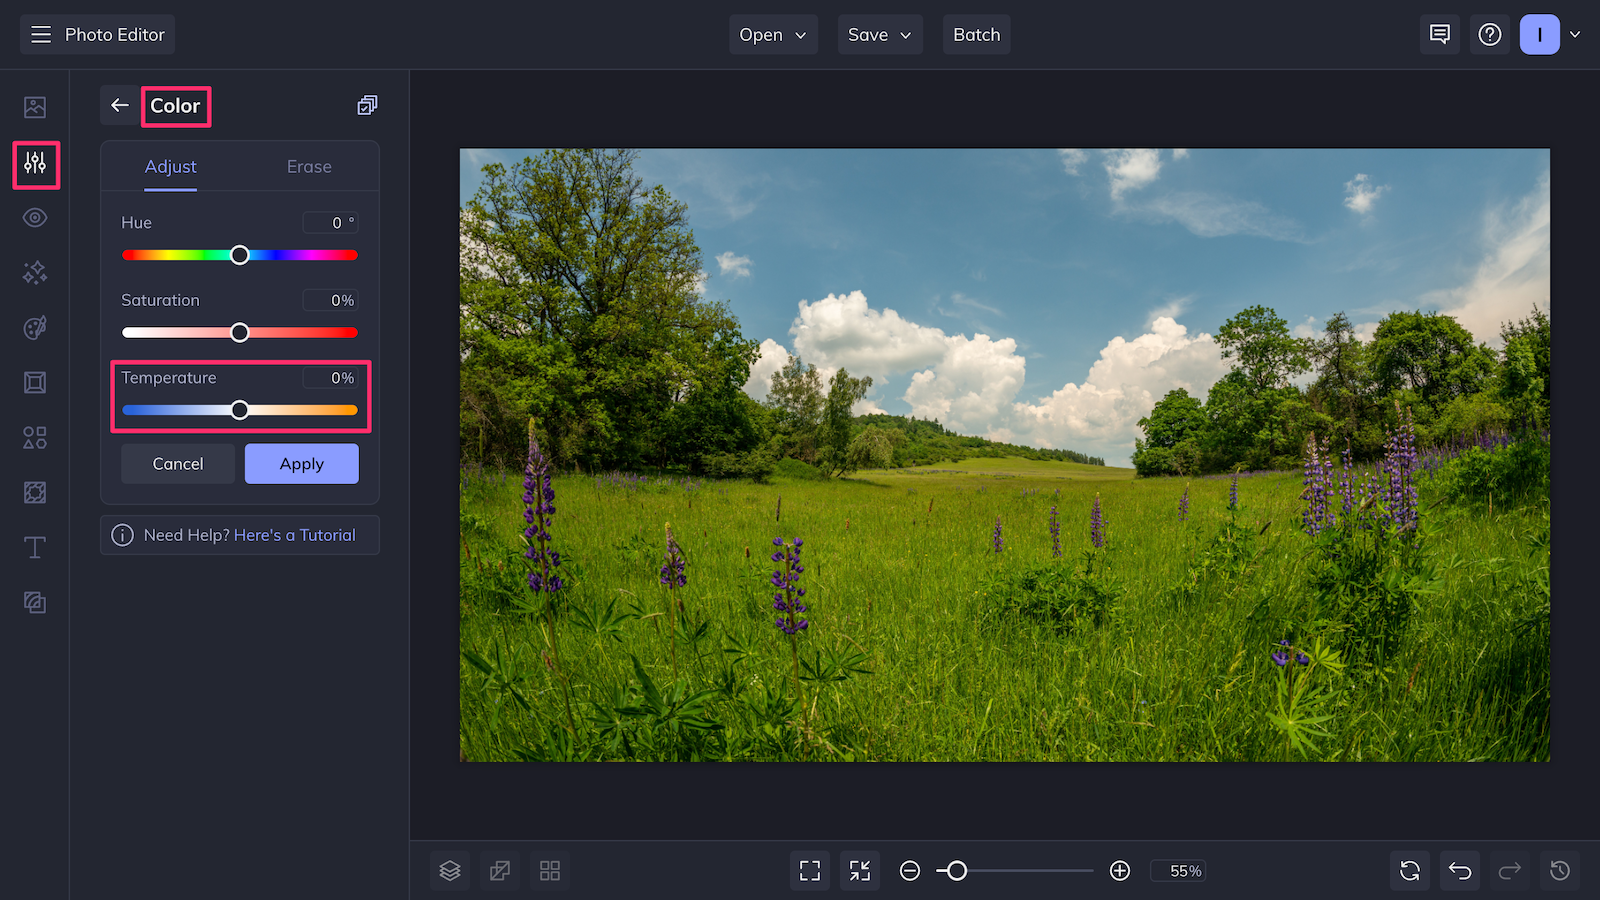Open the Here's a Tutorial link
Screen dimensions: 1600x900
coord(294,535)
